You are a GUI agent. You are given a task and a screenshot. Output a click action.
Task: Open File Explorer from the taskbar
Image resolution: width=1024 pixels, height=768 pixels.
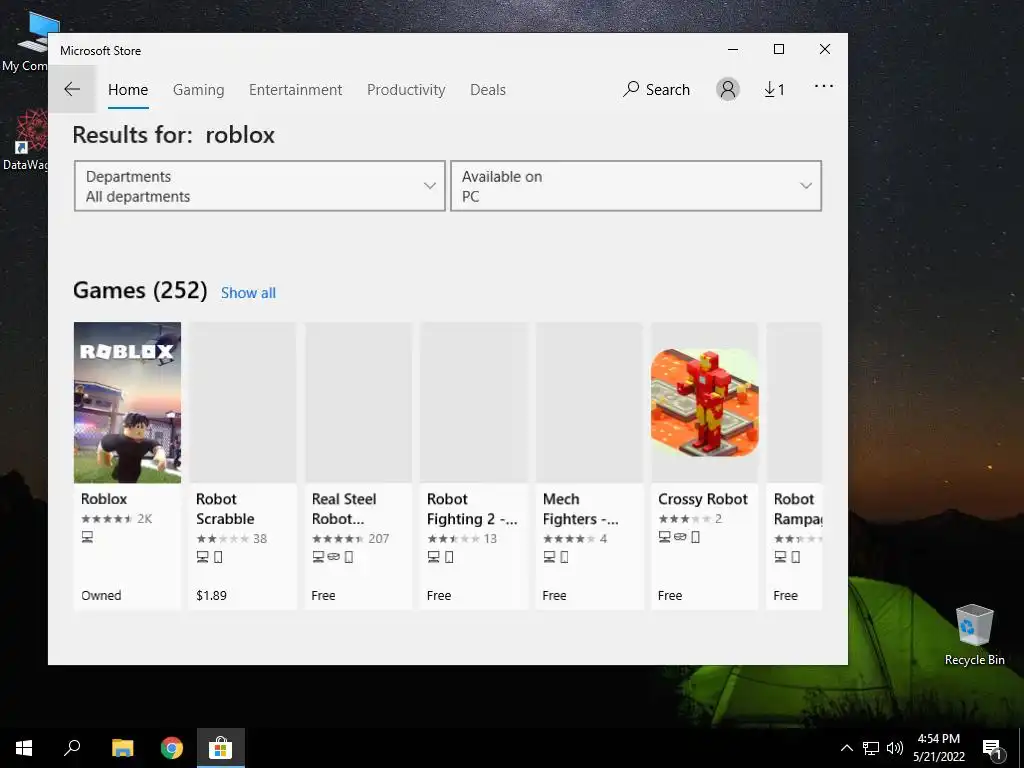coord(122,748)
